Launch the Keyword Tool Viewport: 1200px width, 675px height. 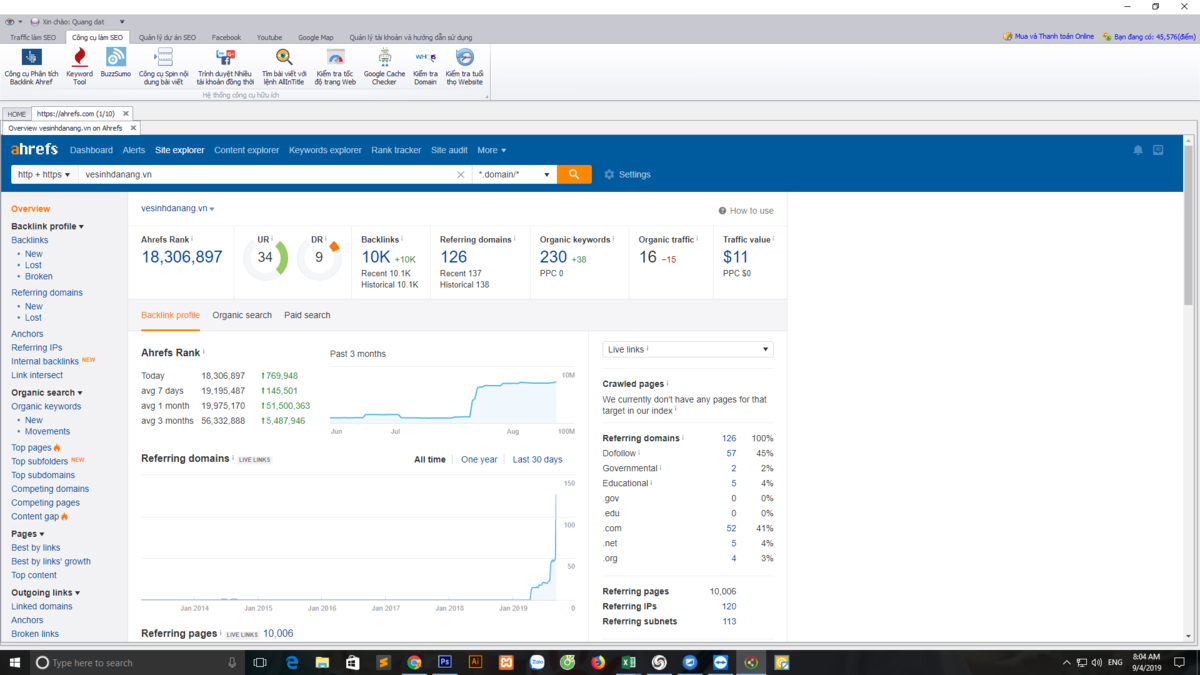tap(79, 67)
